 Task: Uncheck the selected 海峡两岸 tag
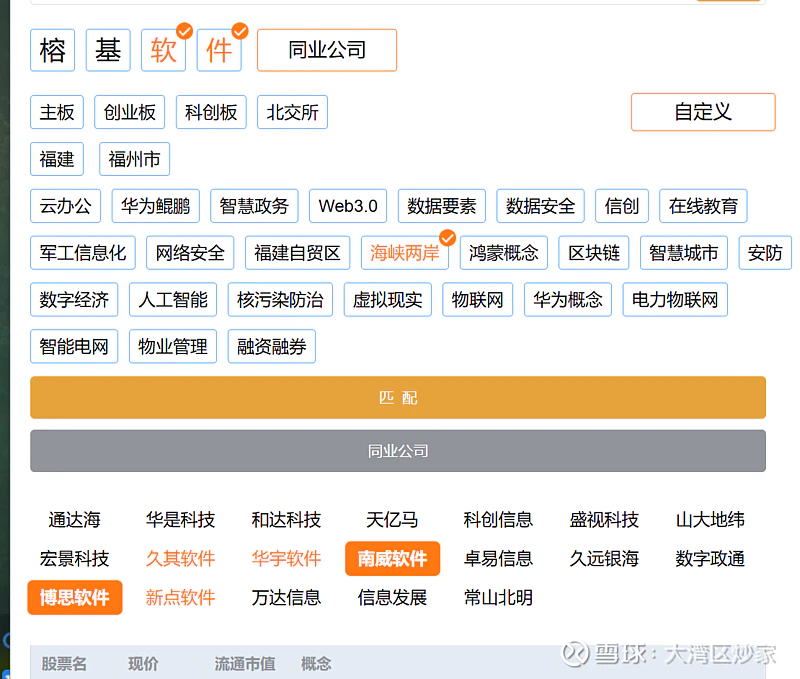pyautogui.click(x=405, y=253)
